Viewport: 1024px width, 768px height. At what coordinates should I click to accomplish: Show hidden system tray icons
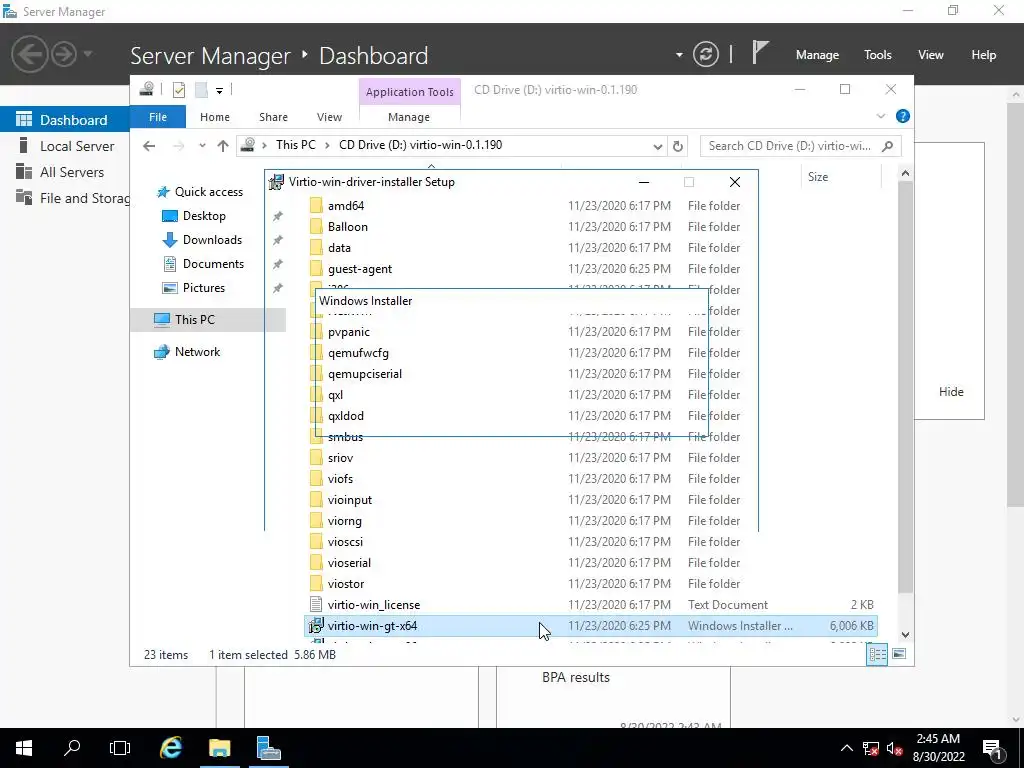(x=846, y=748)
